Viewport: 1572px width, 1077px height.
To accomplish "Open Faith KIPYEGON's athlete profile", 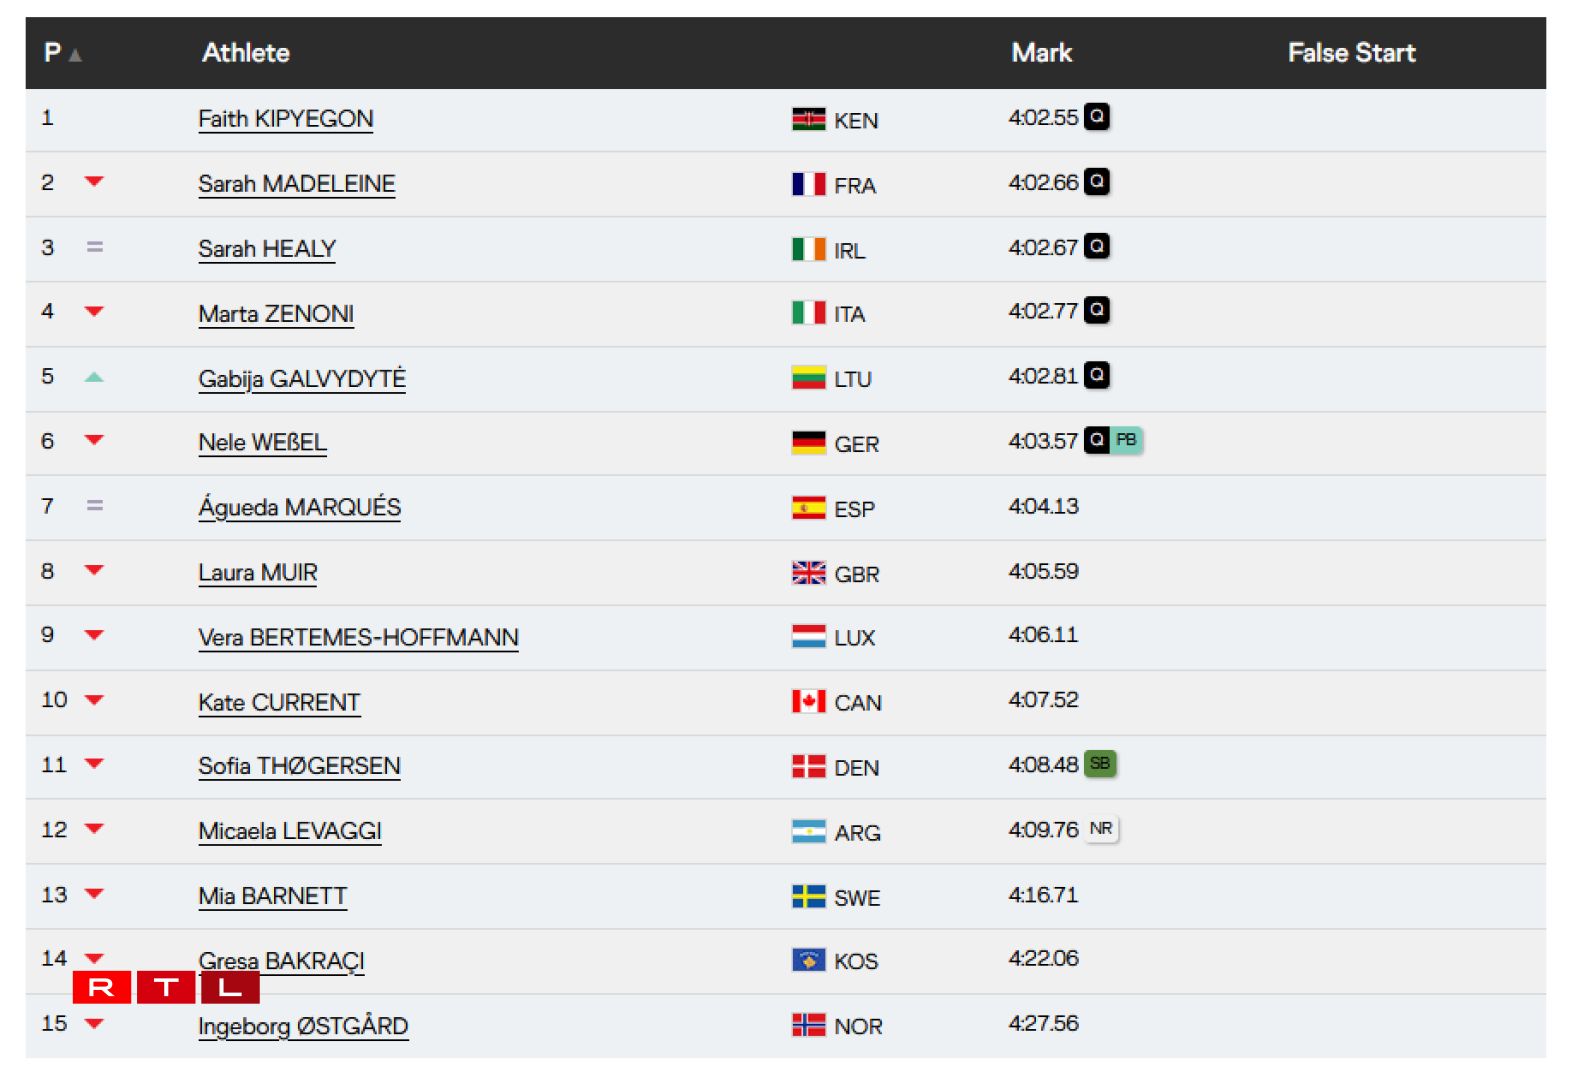I will pos(286,119).
